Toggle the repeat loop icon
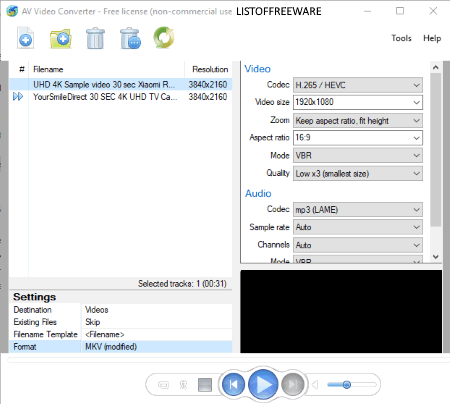 point(163,385)
